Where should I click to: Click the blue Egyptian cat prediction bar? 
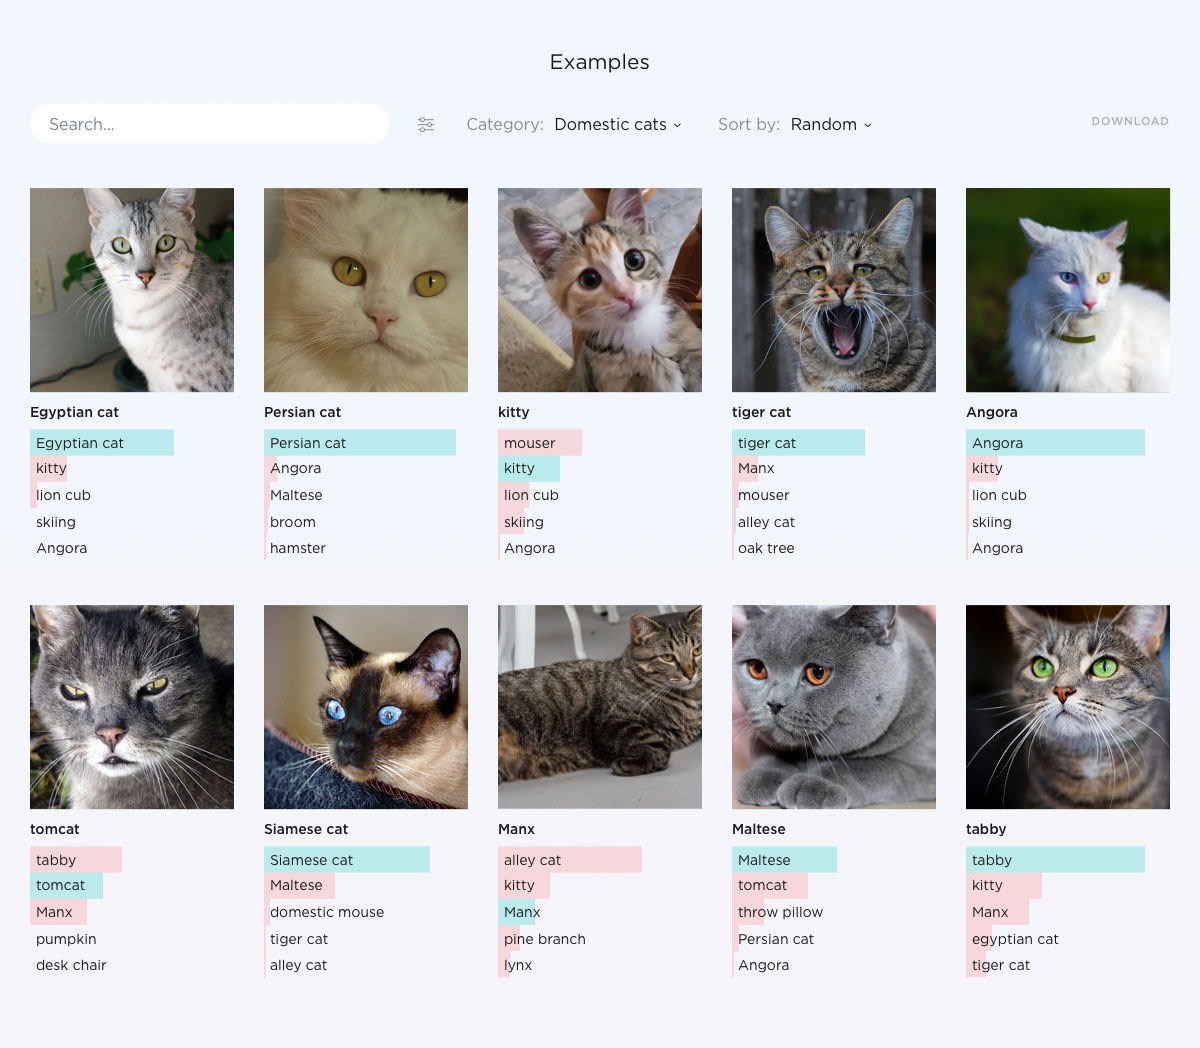pyautogui.click(x=102, y=443)
